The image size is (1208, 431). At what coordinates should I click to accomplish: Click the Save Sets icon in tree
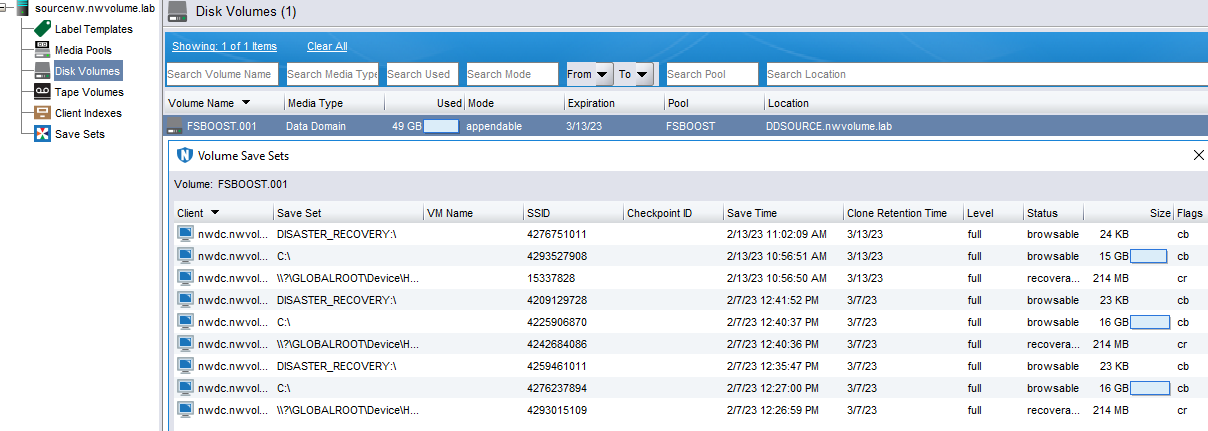pos(42,134)
